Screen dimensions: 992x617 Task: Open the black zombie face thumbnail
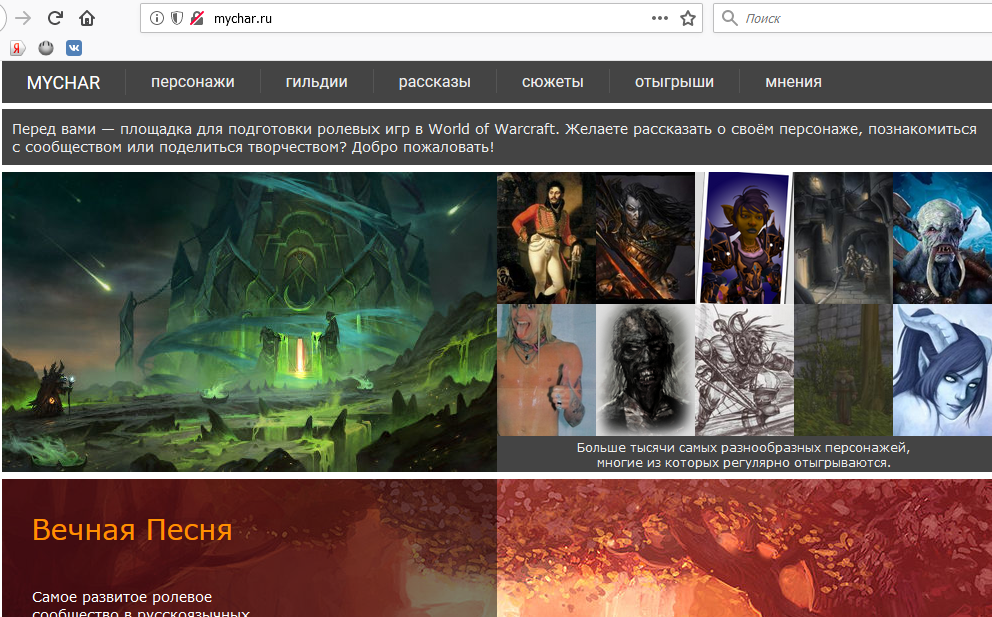(x=645, y=370)
